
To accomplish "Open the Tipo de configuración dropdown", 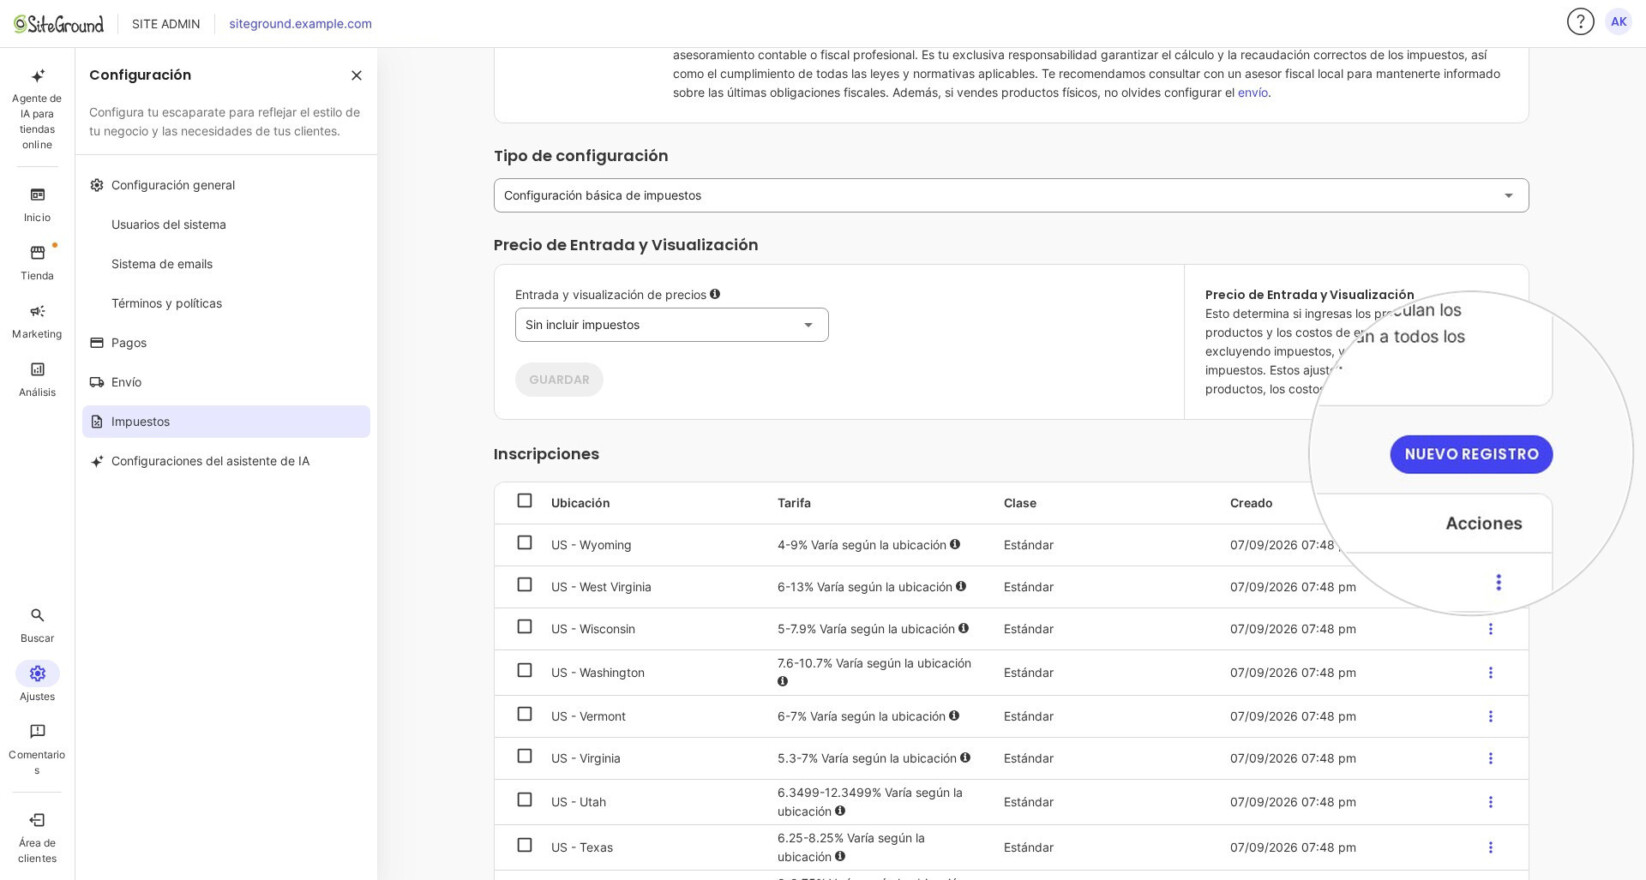I will [x=1011, y=195].
